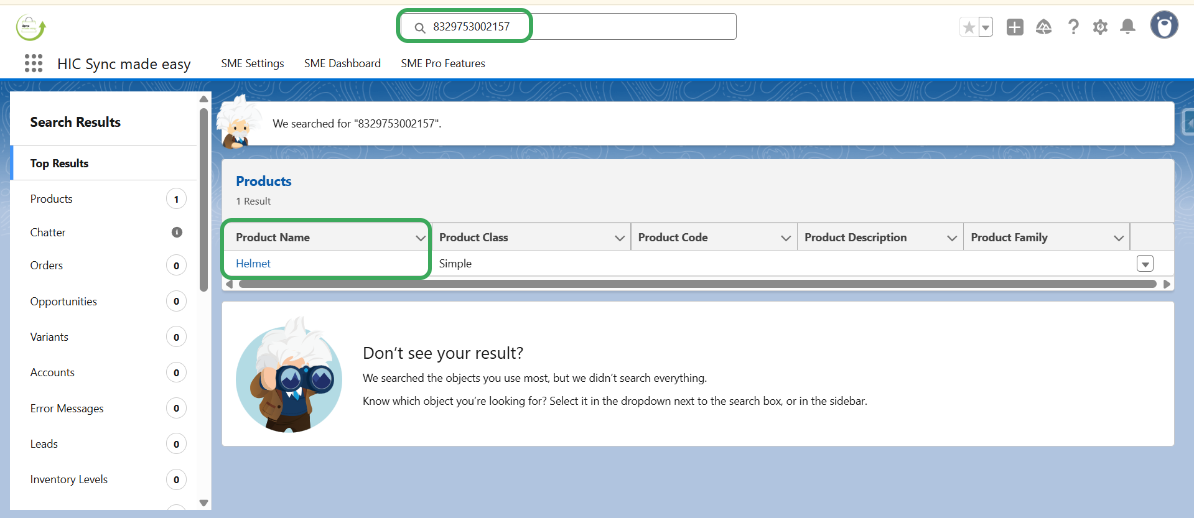
Task: Select Top Results in sidebar
Action: click(104, 163)
